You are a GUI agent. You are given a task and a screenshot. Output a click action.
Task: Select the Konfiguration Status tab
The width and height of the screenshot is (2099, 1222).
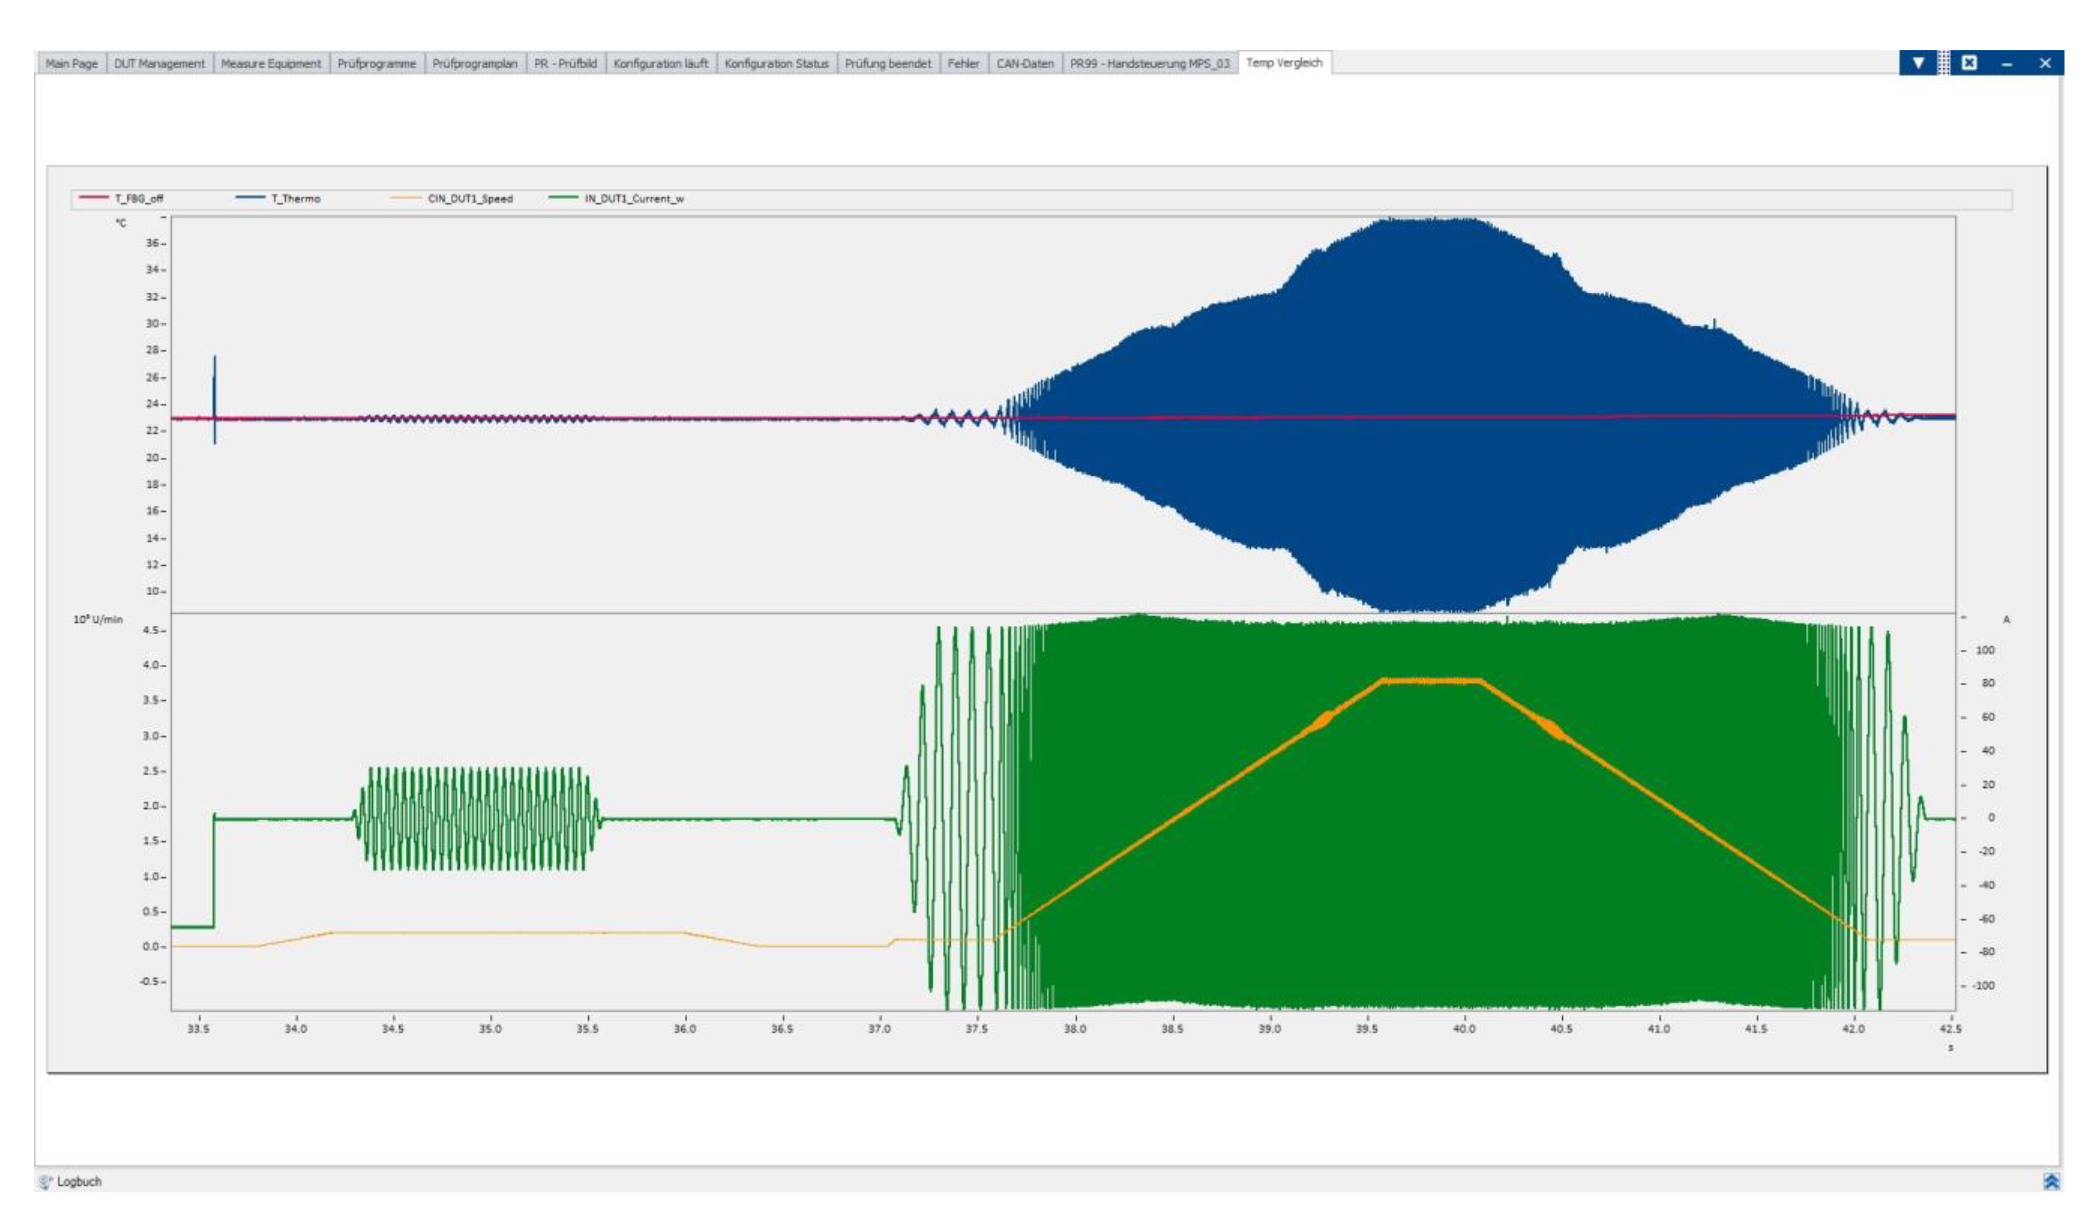coord(776,63)
